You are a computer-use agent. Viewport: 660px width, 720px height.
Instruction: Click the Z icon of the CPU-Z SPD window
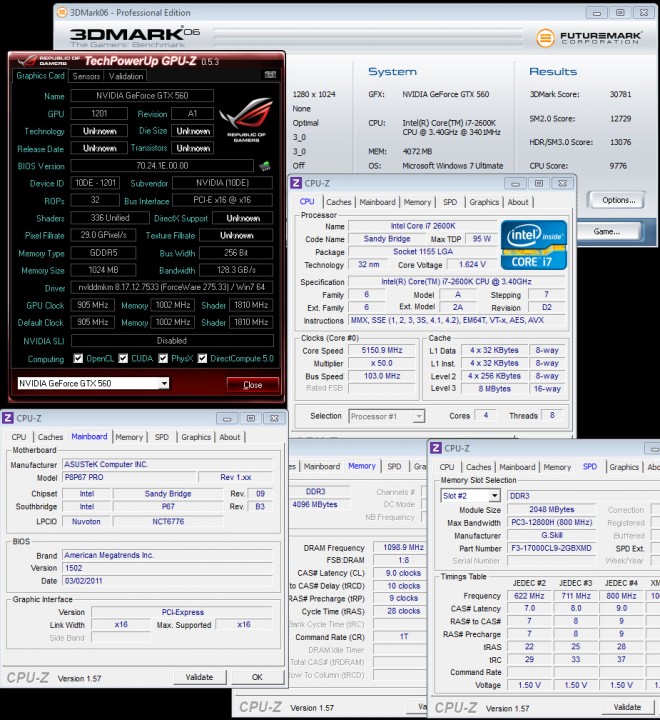(436, 448)
